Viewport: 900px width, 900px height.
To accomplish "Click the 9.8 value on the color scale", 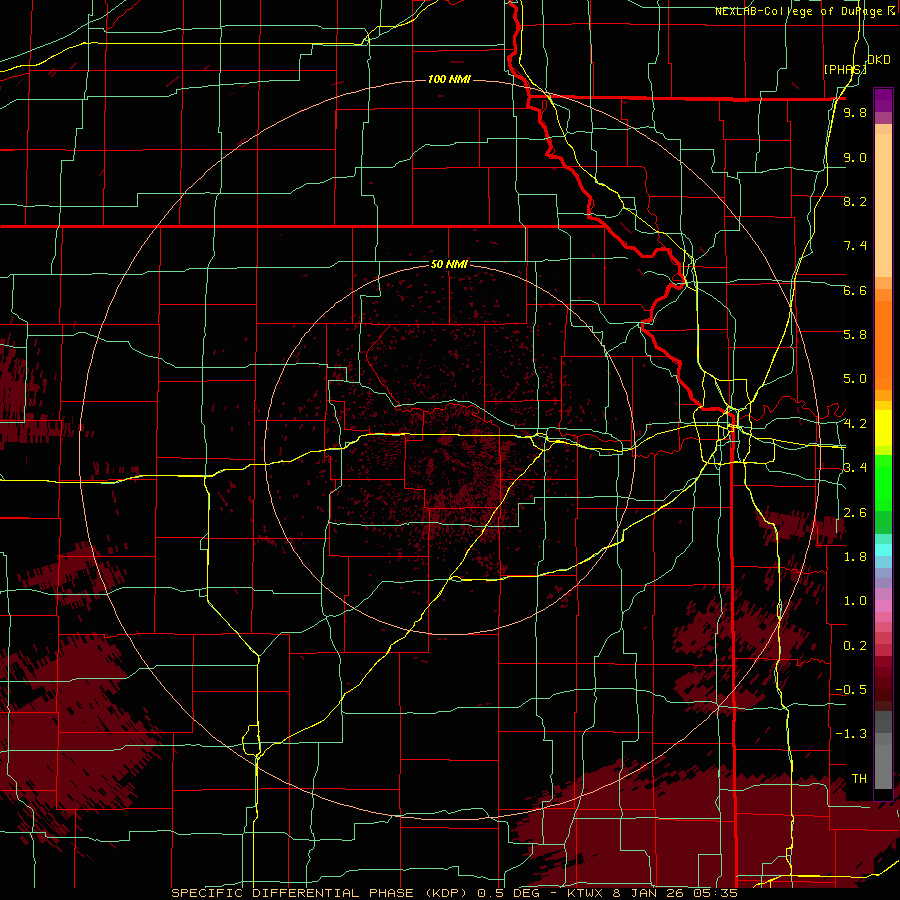I will 855,112.
